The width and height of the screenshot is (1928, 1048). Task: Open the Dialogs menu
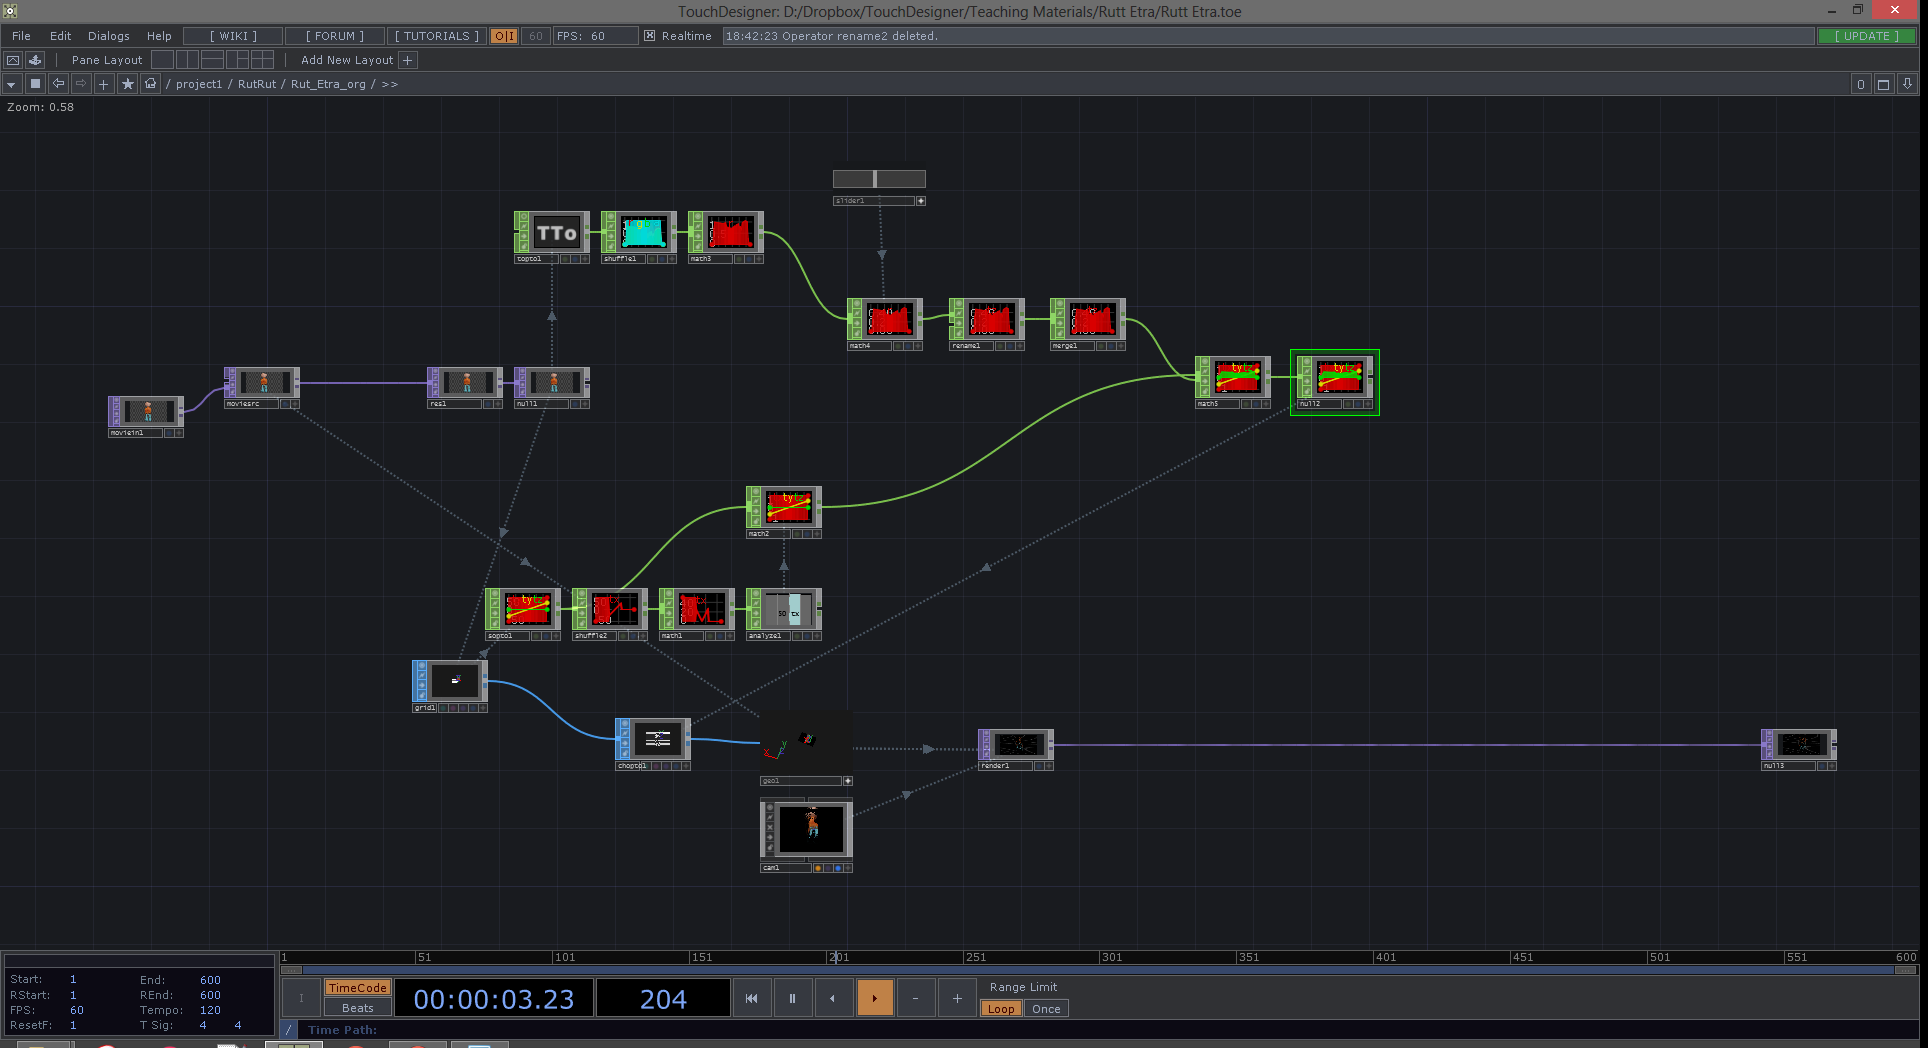tap(108, 36)
